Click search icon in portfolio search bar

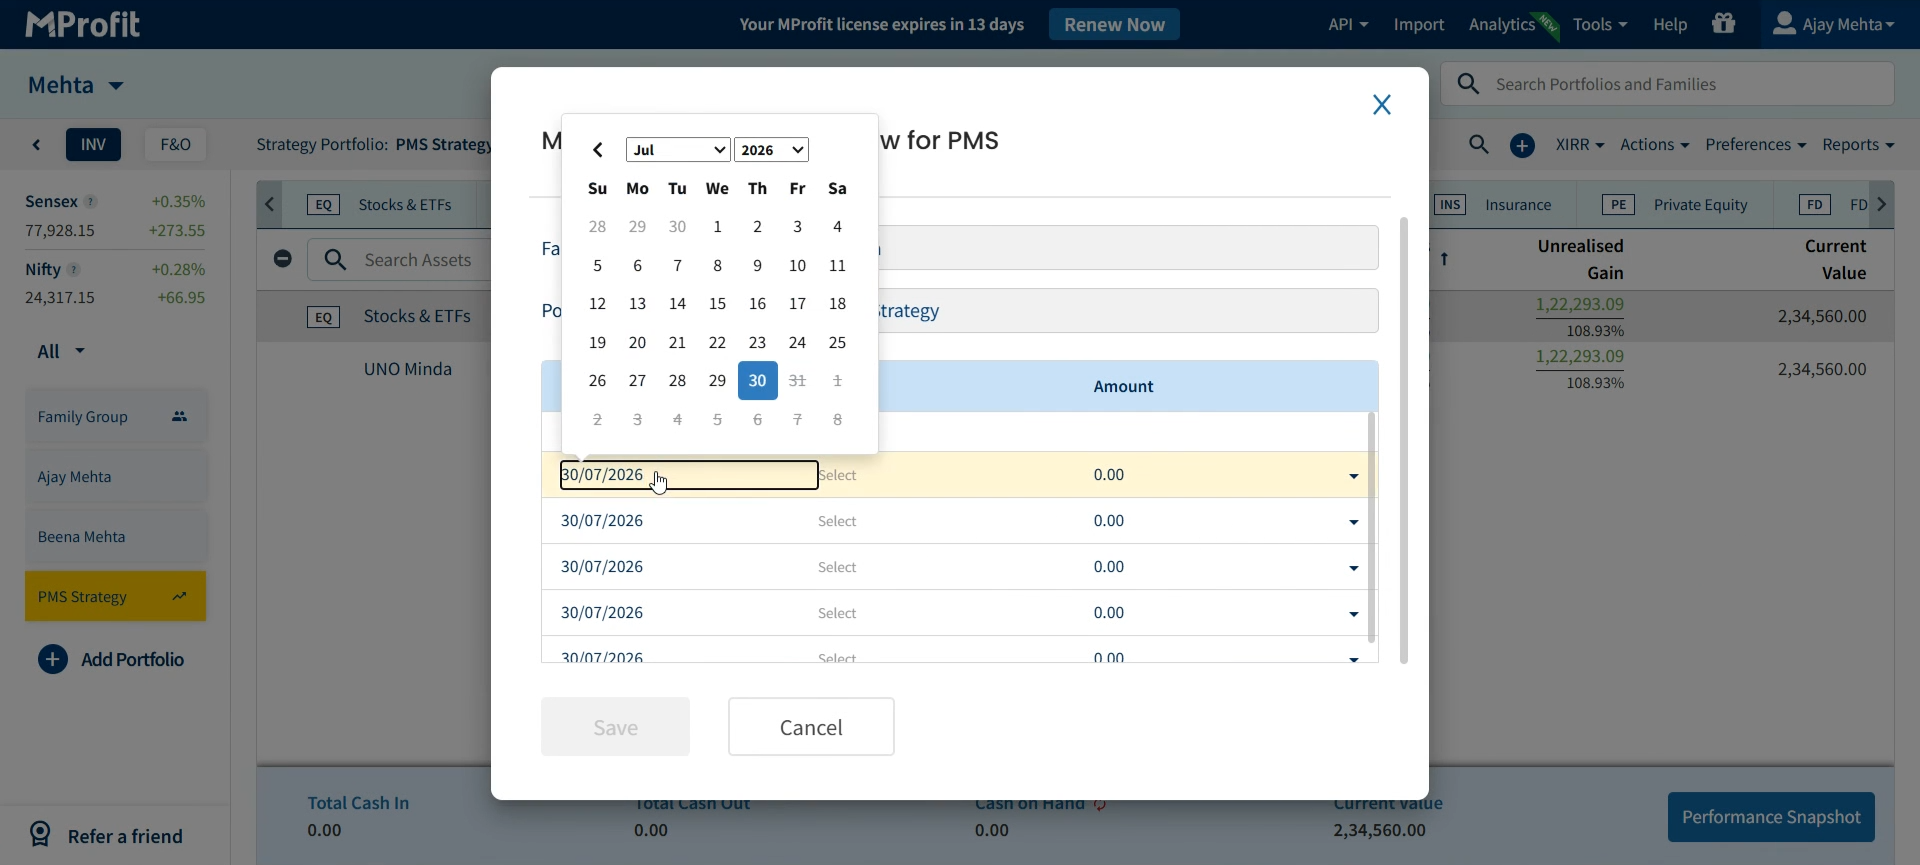pos(1468,84)
